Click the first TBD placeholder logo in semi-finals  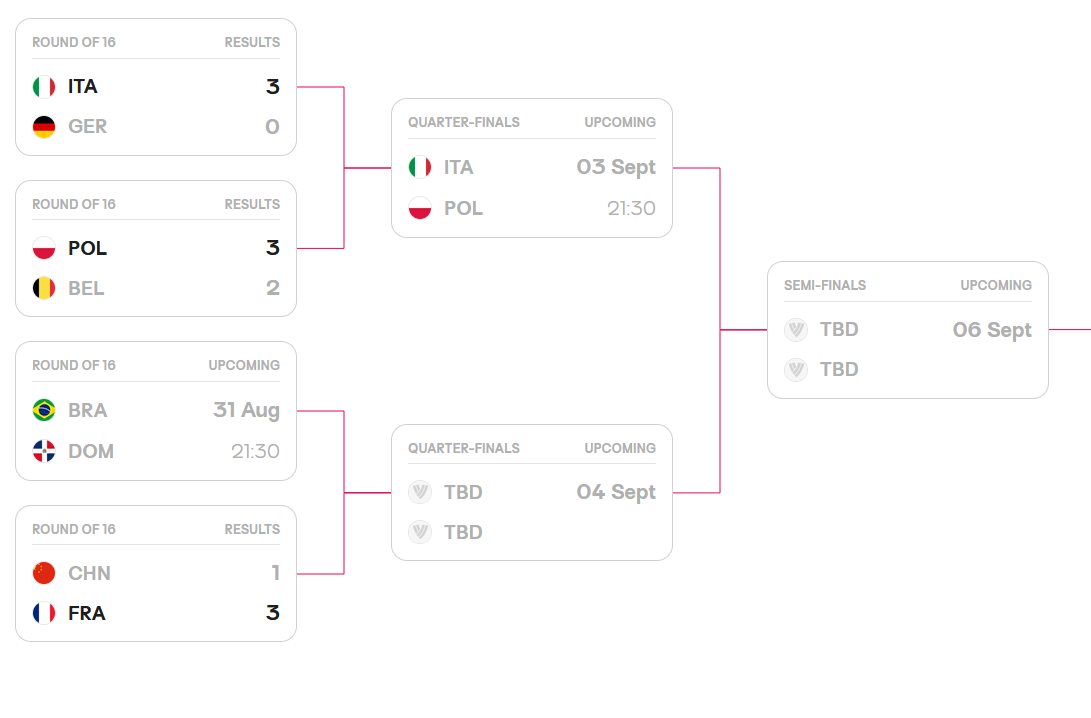tap(796, 330)
